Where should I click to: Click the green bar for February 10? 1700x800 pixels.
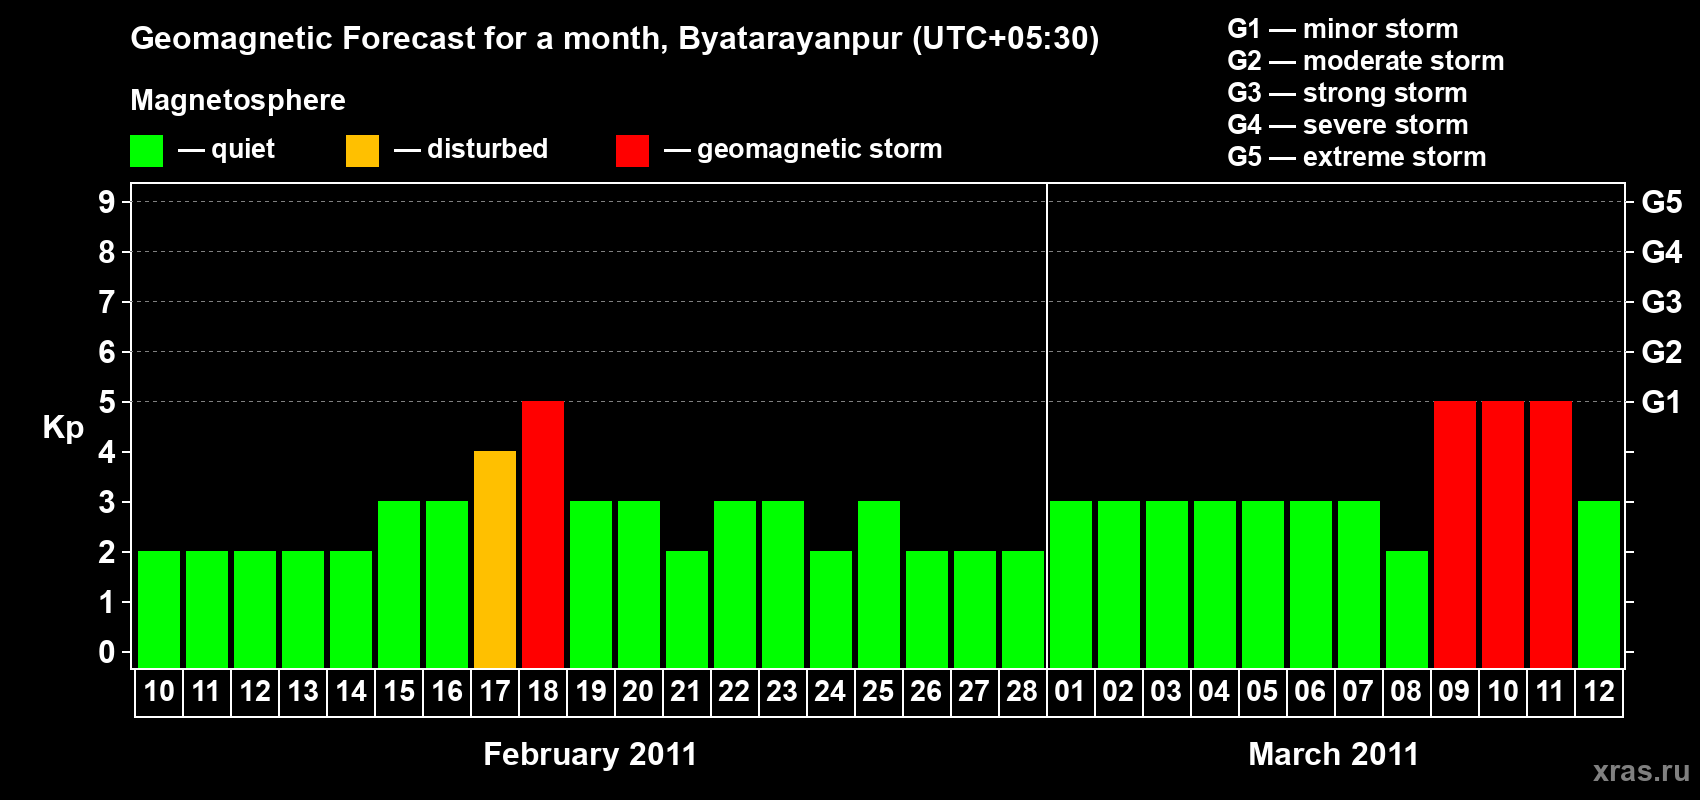(x=159, y=609)
